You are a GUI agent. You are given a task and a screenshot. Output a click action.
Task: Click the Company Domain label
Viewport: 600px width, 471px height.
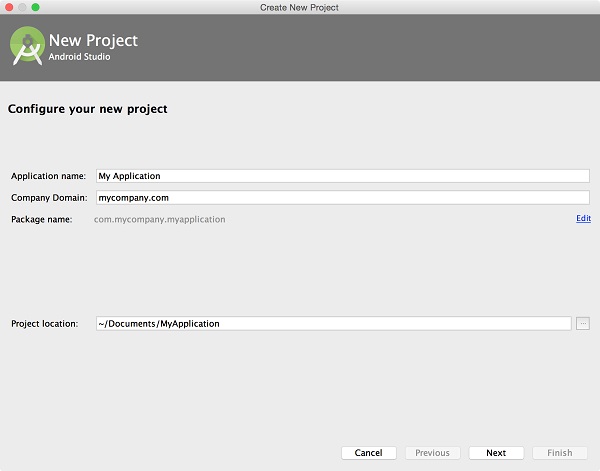click(49, 198)
